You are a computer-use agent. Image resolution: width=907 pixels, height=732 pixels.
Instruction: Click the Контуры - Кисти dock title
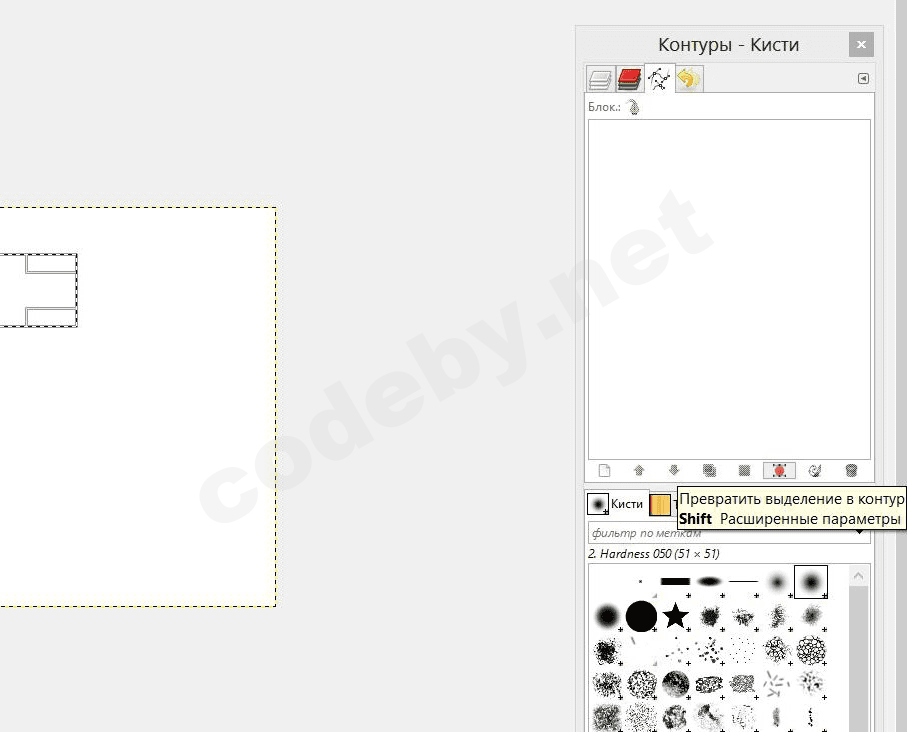click(728, 45)
